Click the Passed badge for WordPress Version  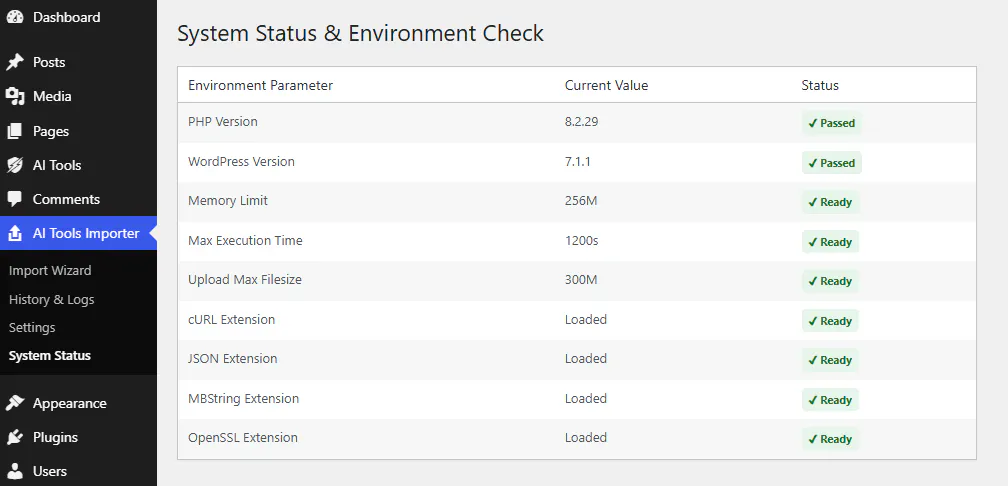[x=831, y=163]
